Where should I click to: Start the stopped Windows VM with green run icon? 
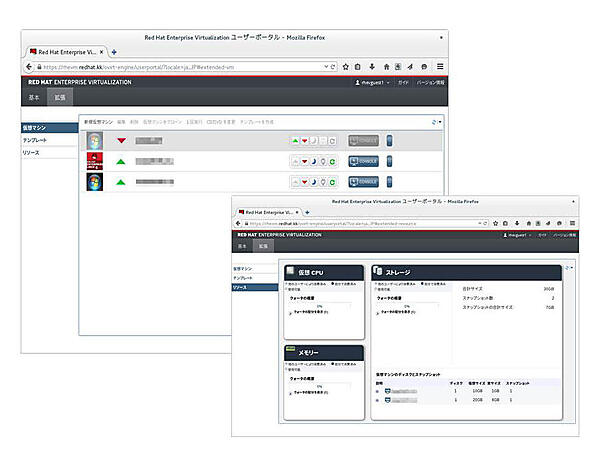(x=295, y=141)
